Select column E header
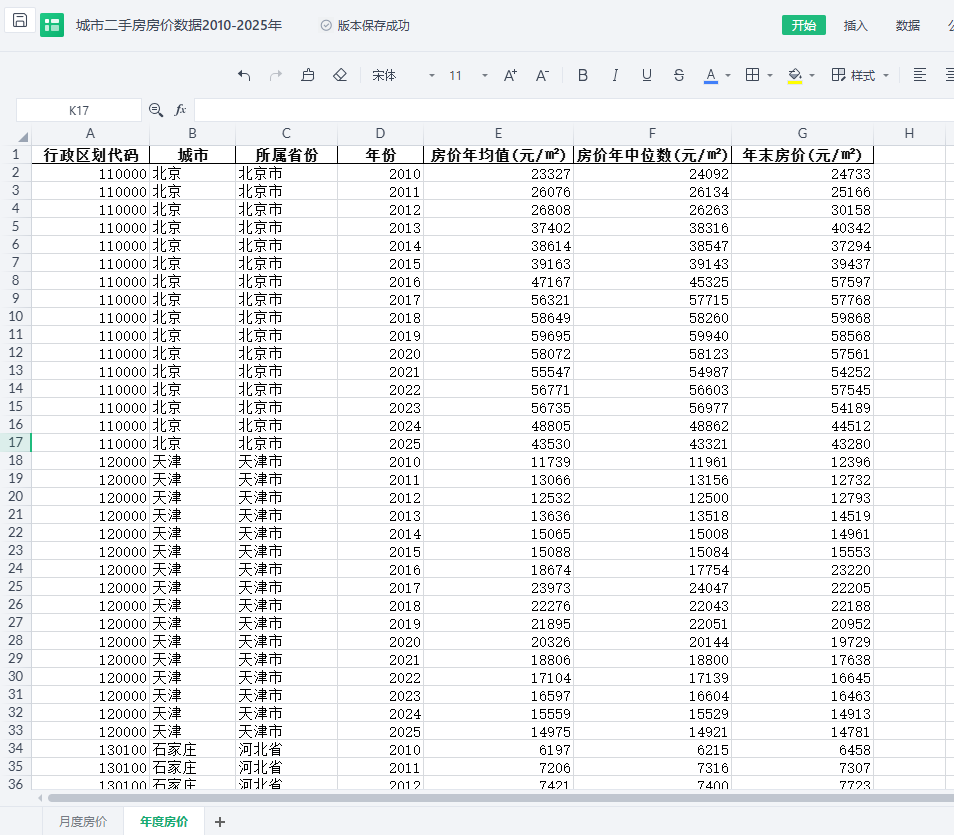Screen dimensions: 954x835 pyautogui.click(x=498, y=133)
